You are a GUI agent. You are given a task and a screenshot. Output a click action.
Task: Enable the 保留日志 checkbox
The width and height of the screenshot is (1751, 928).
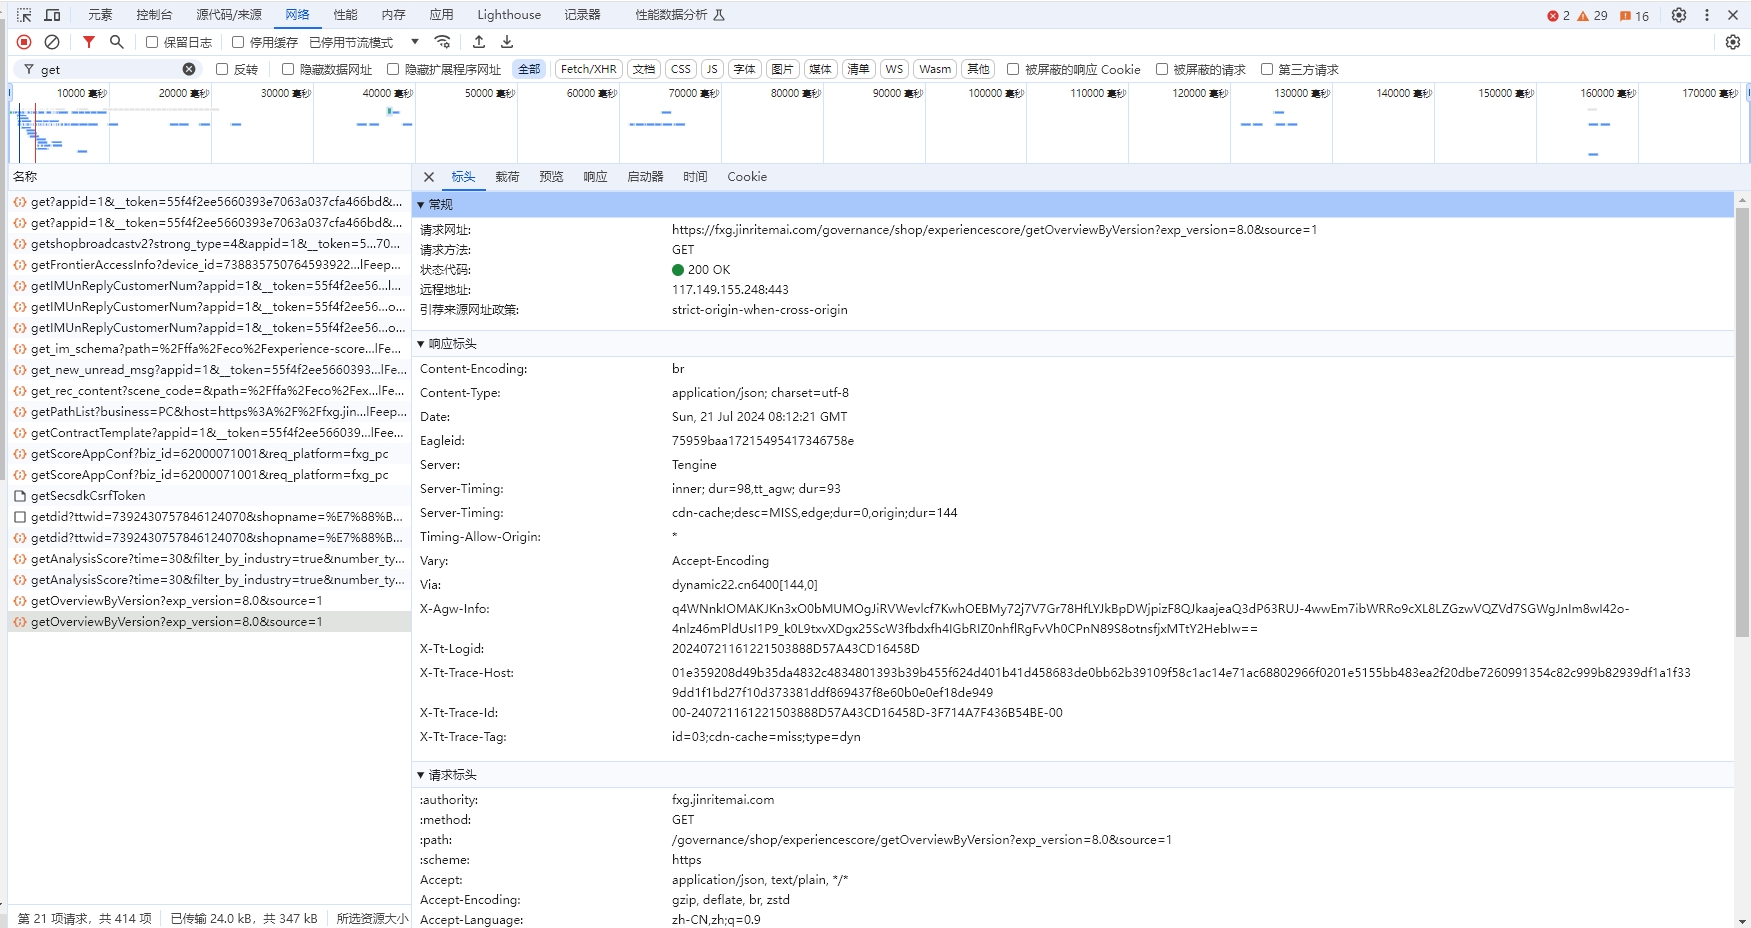(x=152, y=42)
